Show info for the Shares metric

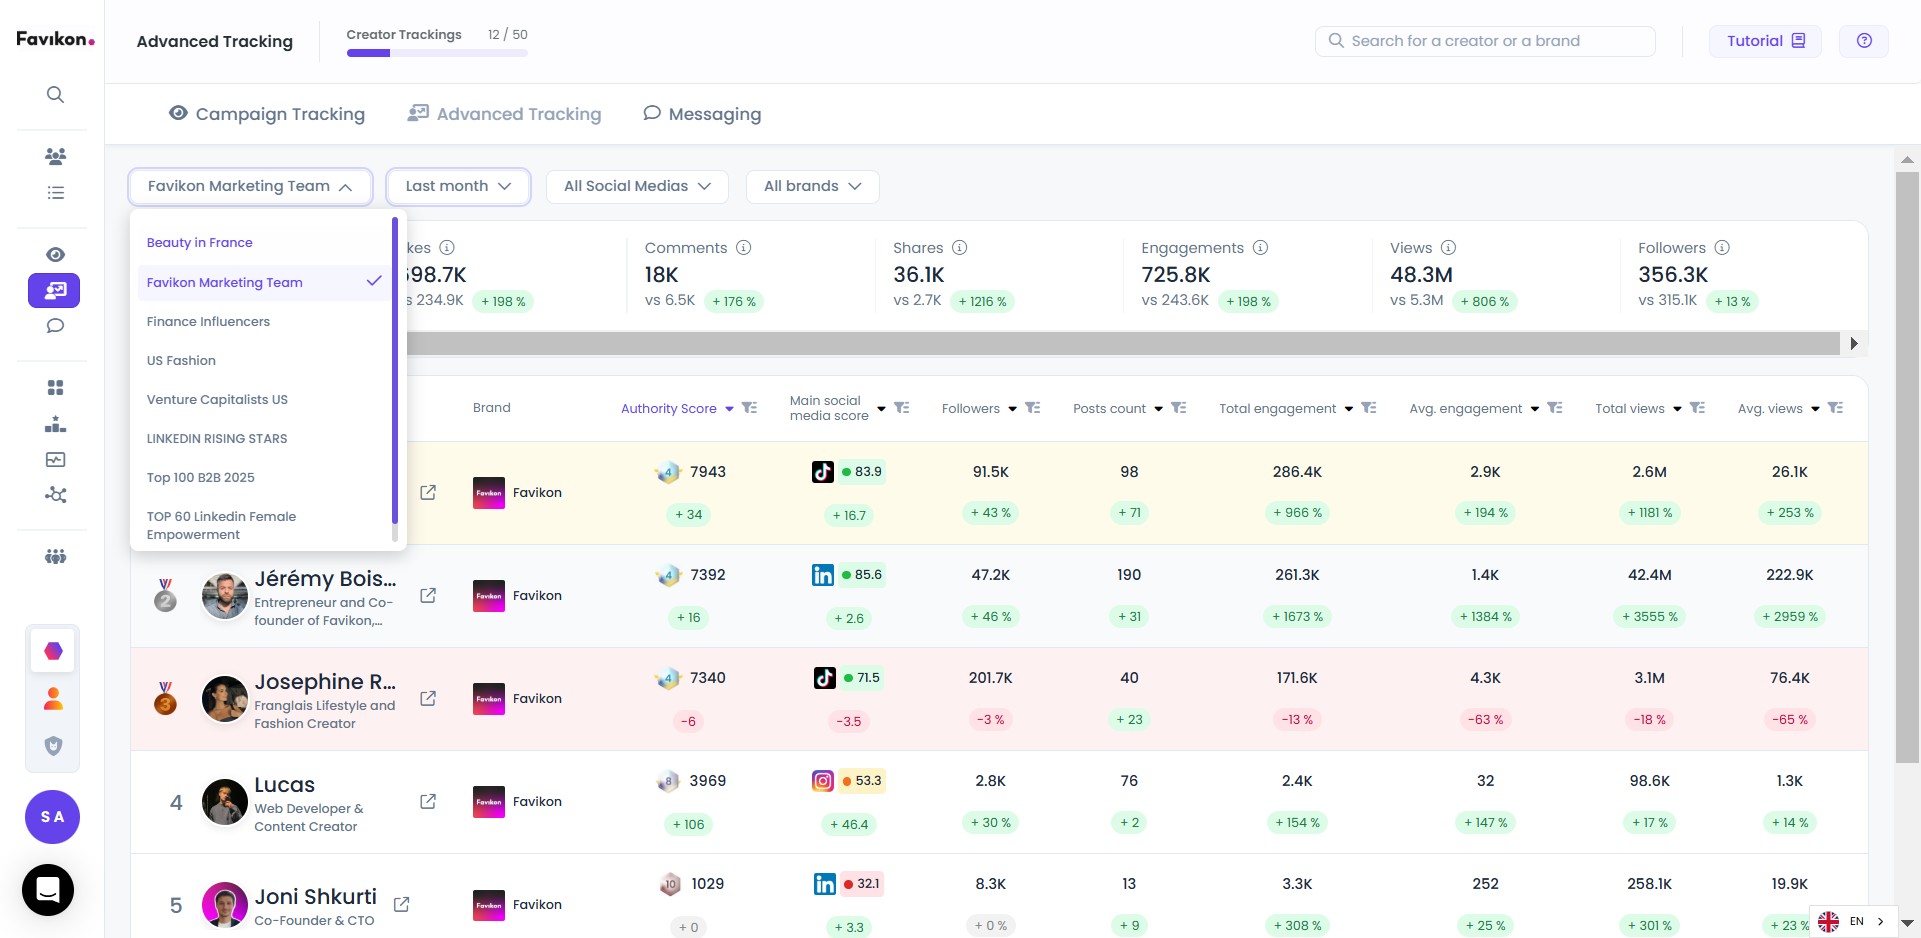pyautogui.click(x=960, y=248)
